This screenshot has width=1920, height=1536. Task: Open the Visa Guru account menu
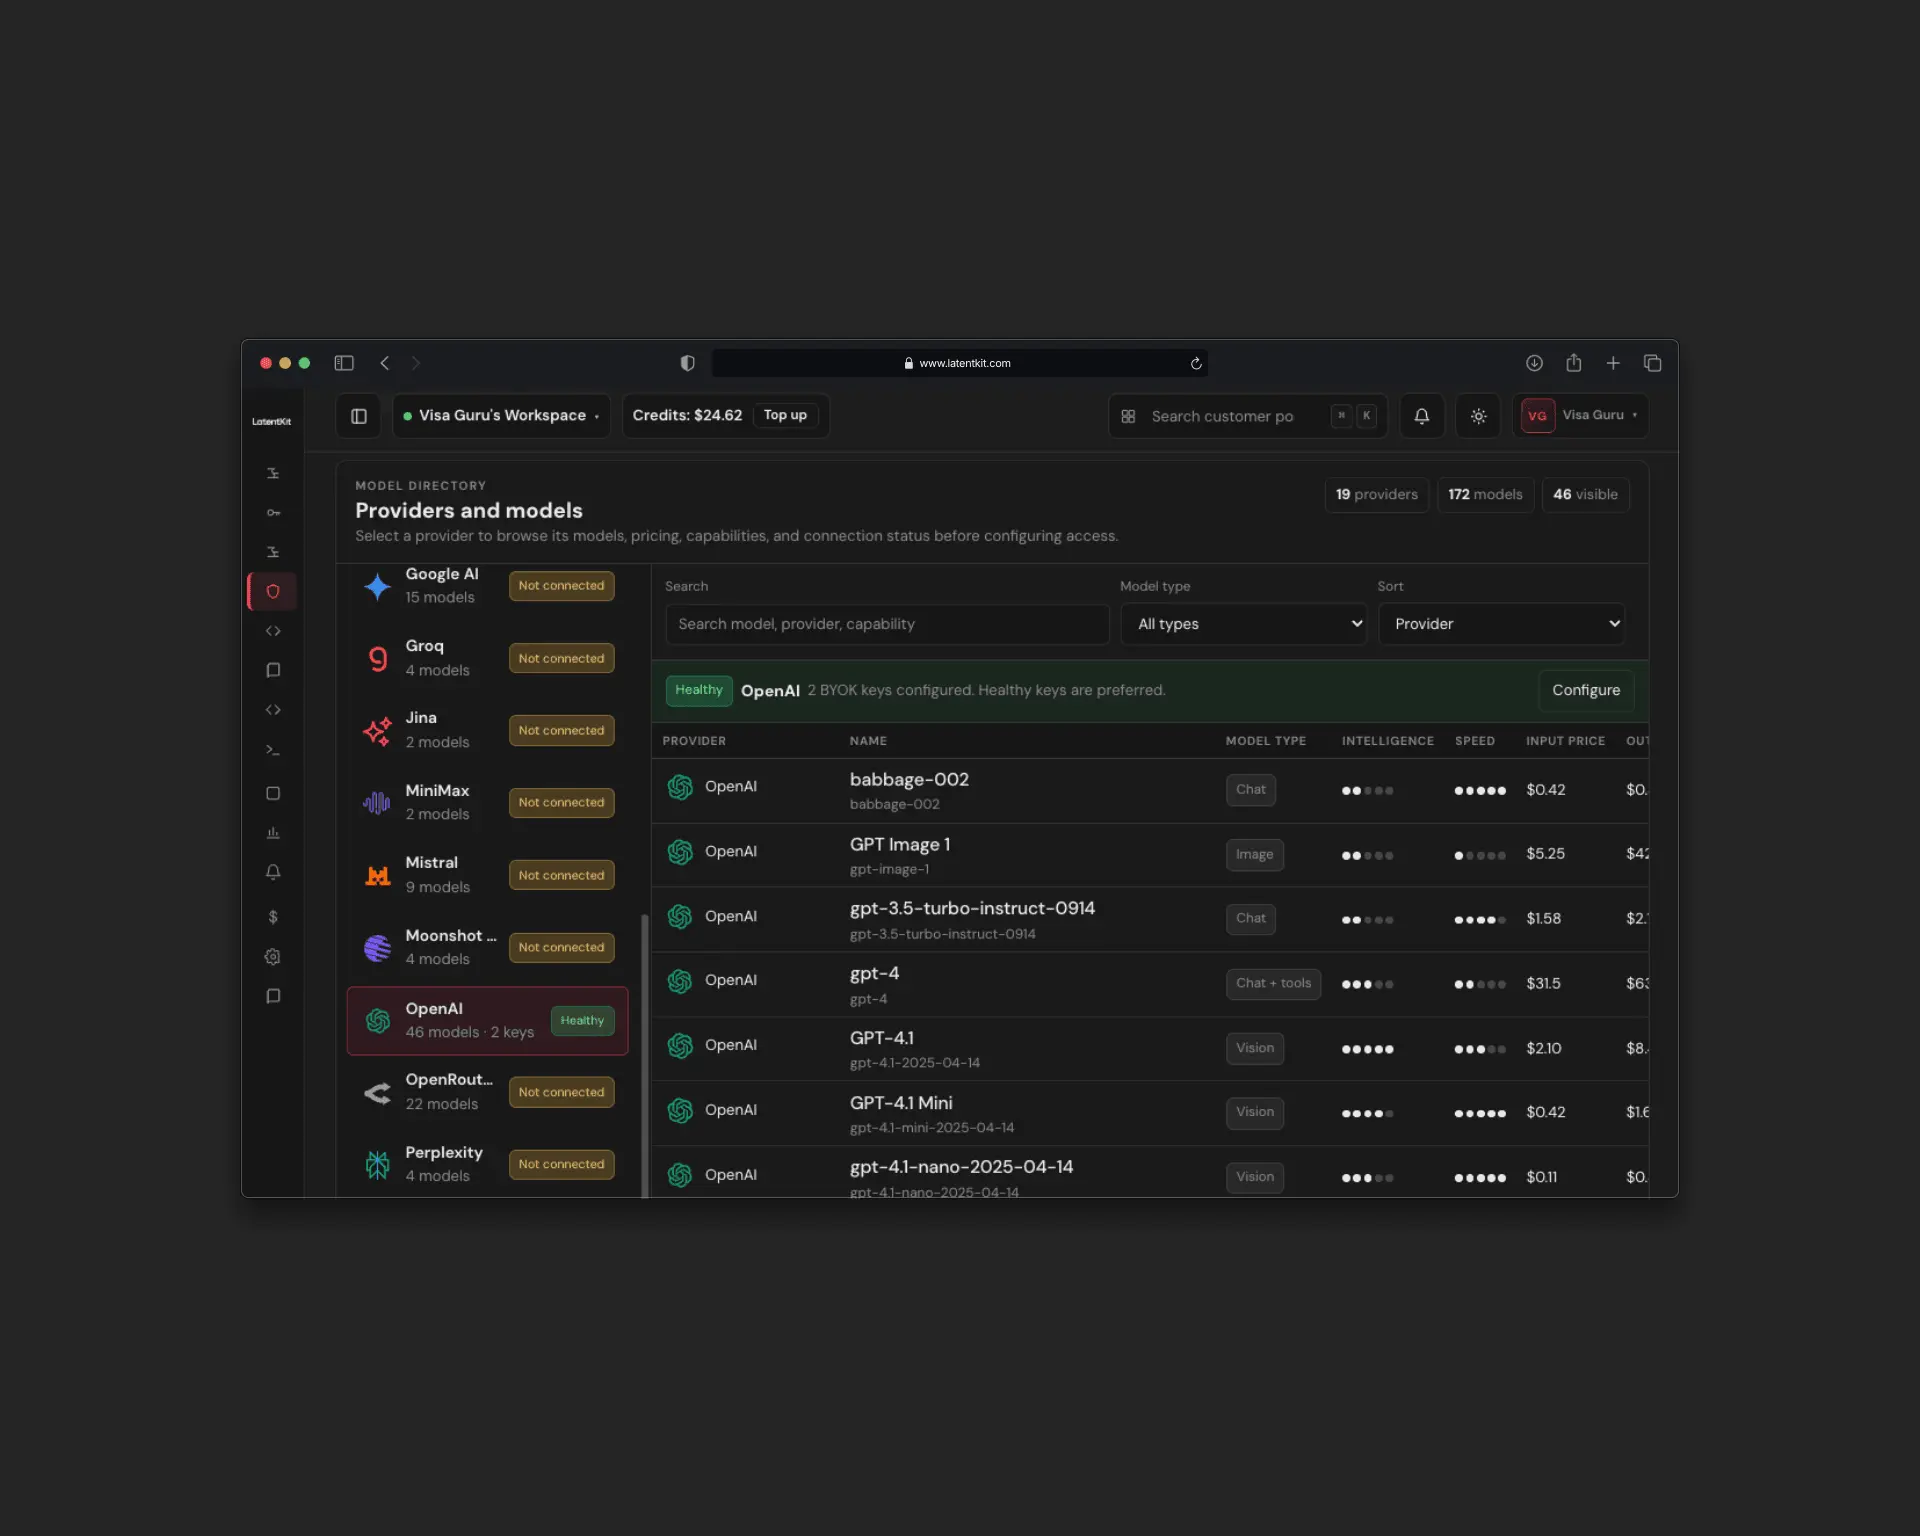[x=1581, y=416]
